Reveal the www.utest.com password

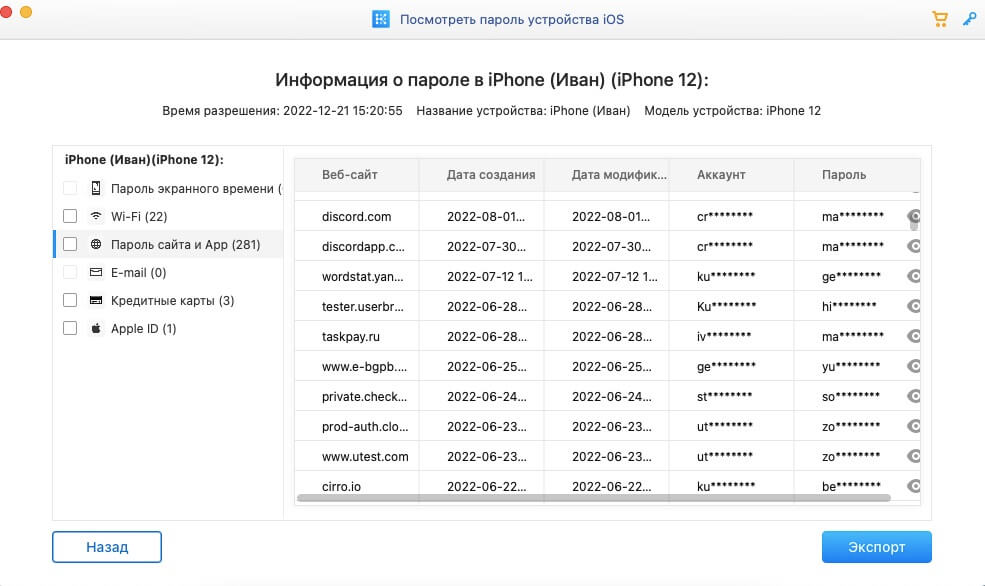tap(913, 457)
